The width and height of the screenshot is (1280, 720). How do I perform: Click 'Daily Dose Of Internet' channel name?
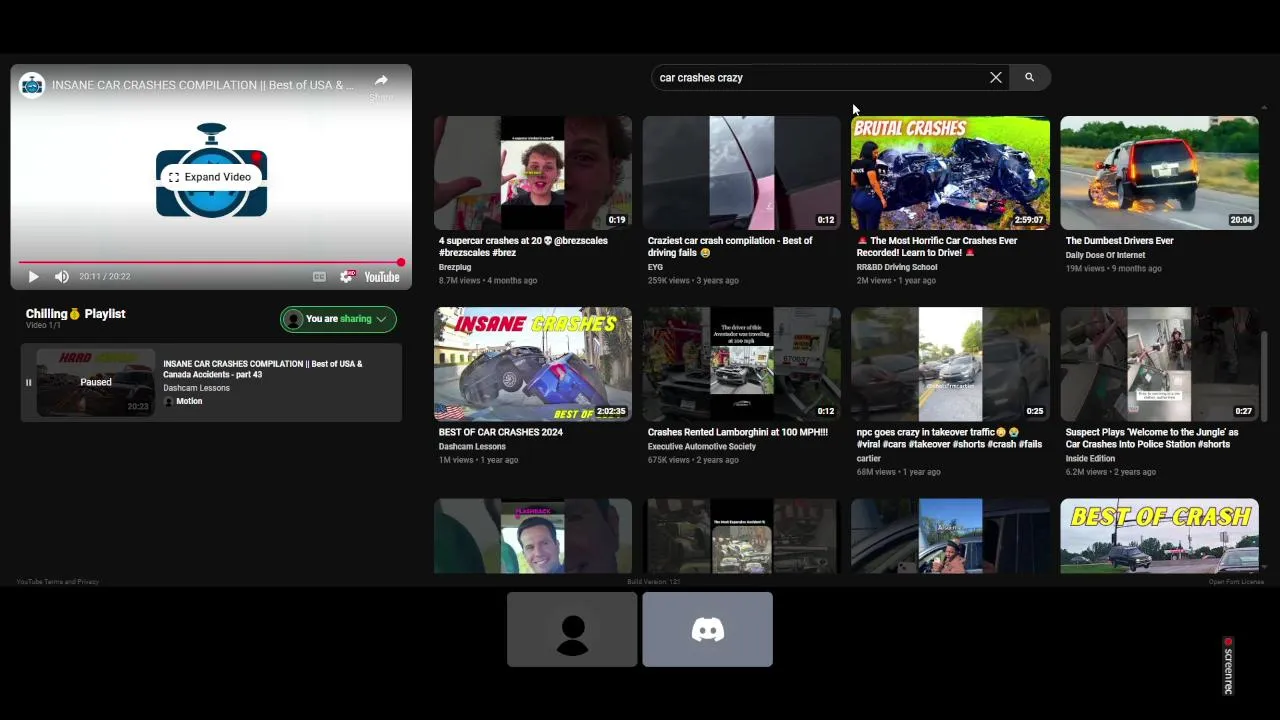pyautogui.click(x=1105, y=255)
